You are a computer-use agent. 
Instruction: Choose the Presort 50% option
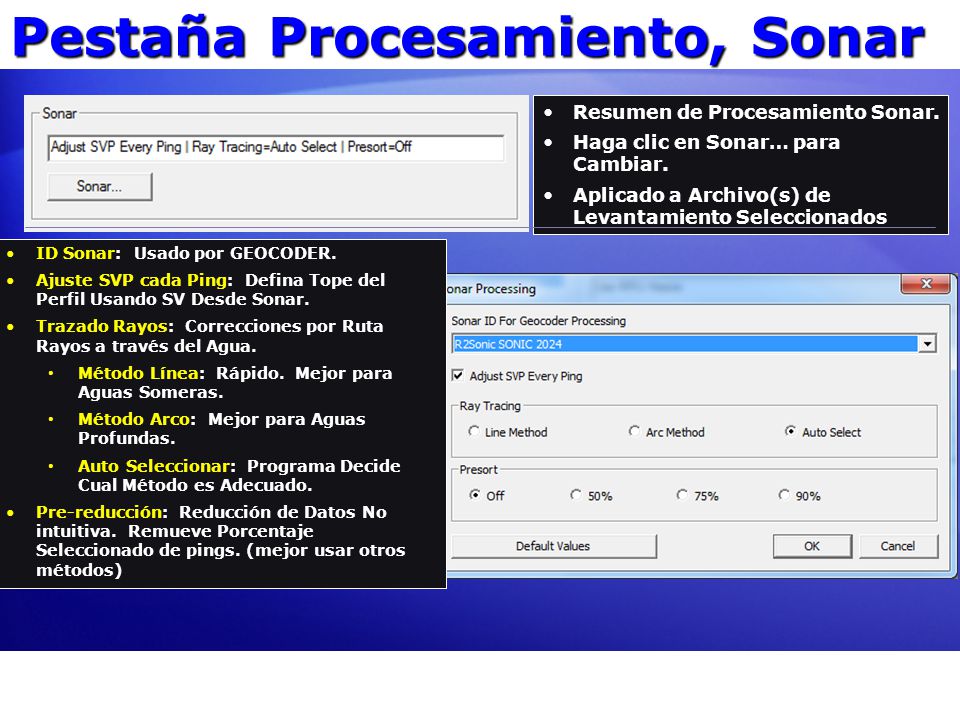[x=576, y=495]
